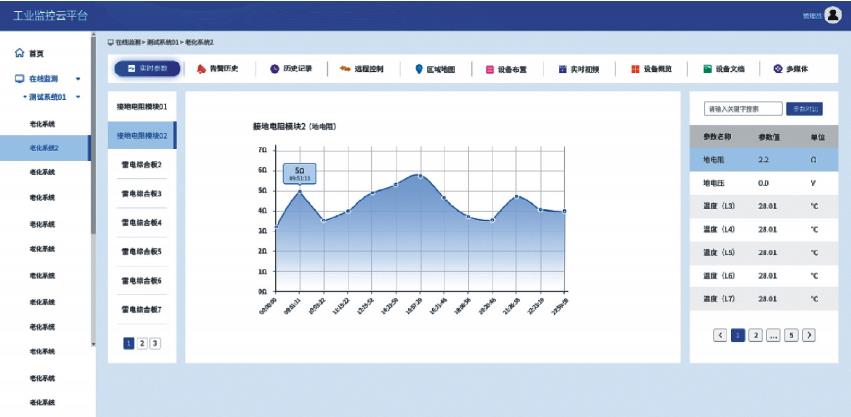Click the 5Ω tooltip on the chart
Image resolution: width=851 pixels, height=417 pixels.
[x=300, y=173]
